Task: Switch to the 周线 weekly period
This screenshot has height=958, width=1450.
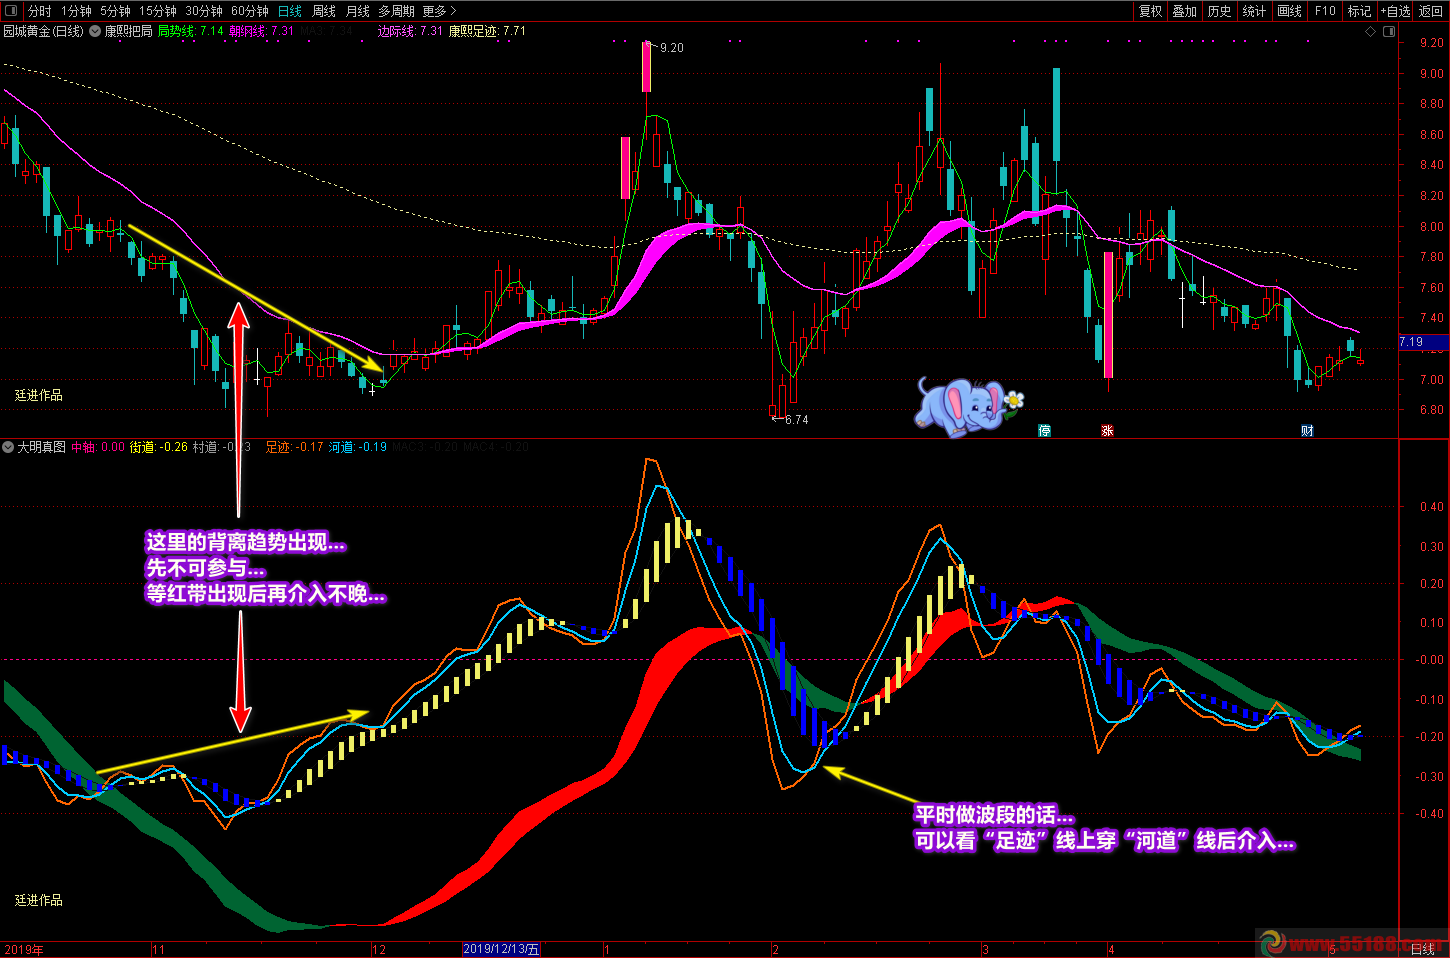Action: point(324,11)
